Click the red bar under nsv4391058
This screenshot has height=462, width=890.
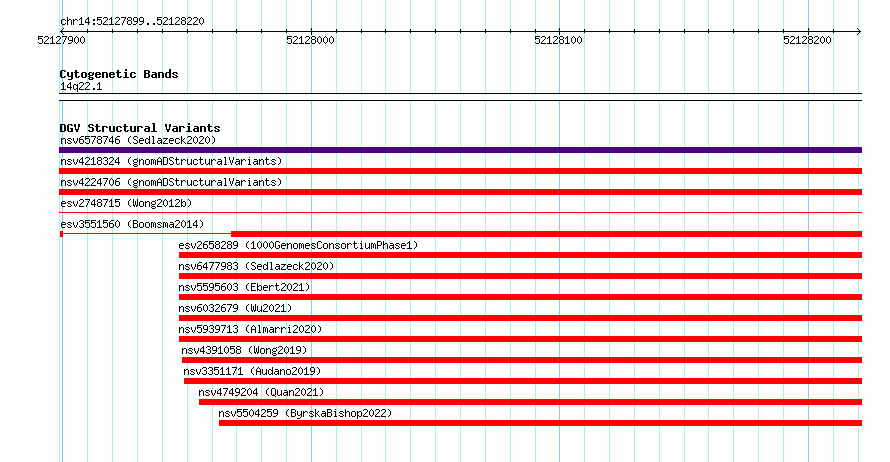pyautogui.click(x=522, y=360)
